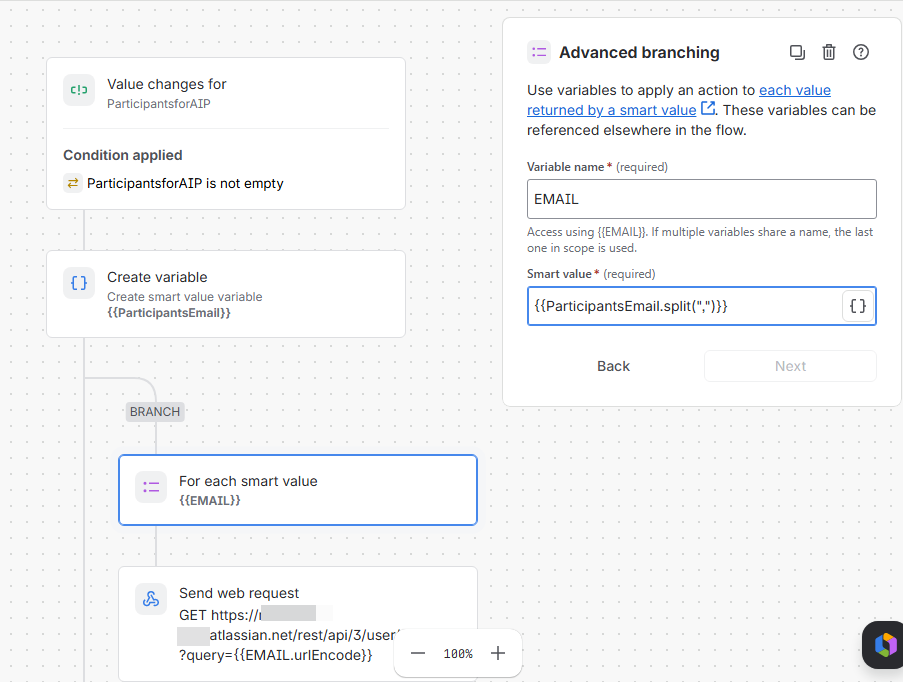Click the 'ParticipantsforAIP' subtitle under Value changes for
Screen dimensions: 903x682
159,104
